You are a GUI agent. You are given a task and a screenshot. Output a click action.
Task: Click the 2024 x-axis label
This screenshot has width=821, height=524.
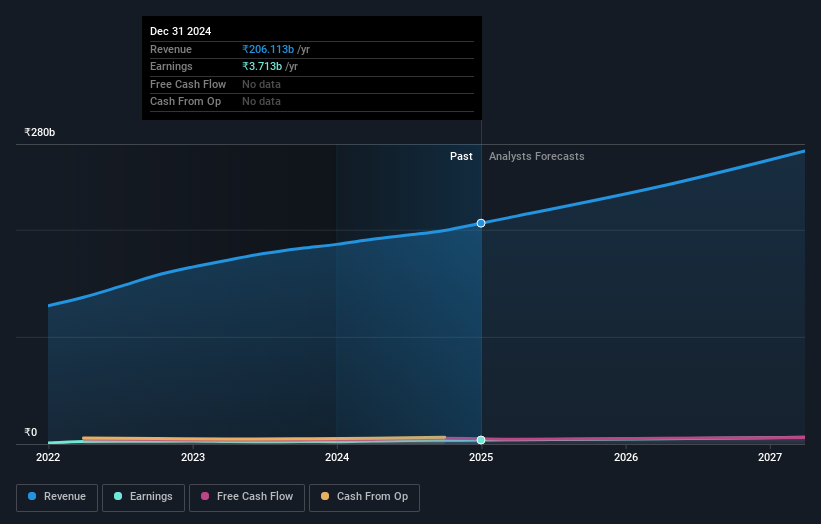tap(337, 458)
